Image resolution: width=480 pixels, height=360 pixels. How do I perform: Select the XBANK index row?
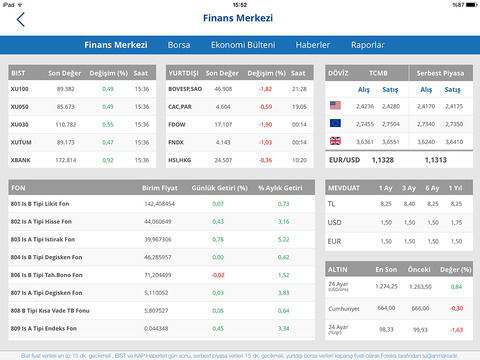pyautogui.click(x=82, y=160)
